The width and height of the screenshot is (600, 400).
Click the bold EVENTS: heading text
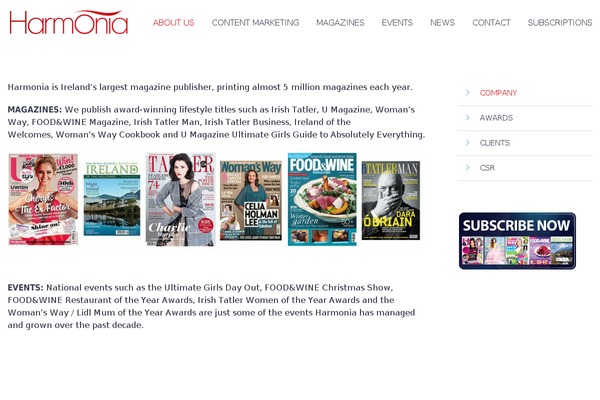tap(25, 287)
